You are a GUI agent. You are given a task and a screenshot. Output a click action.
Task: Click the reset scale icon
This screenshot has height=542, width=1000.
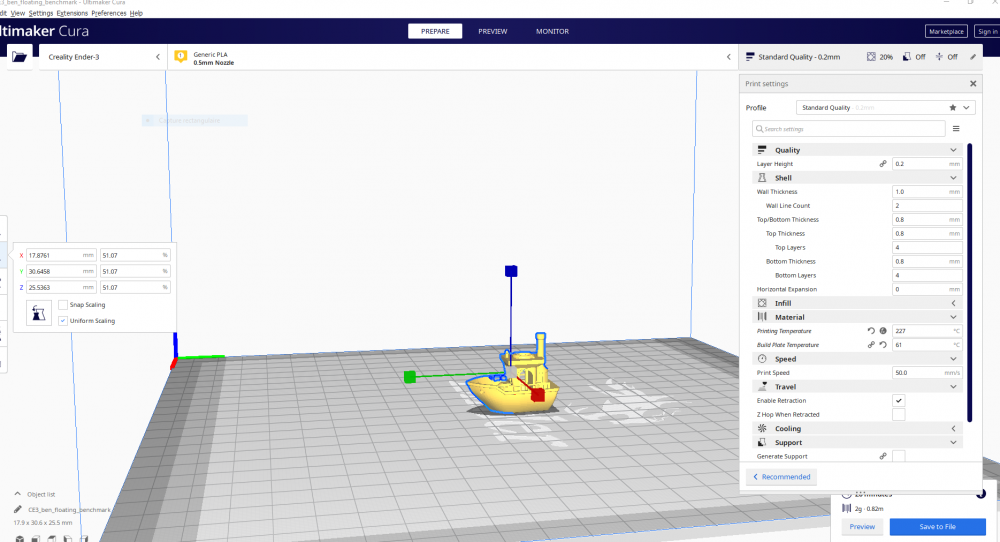click(x=38, y=313)
